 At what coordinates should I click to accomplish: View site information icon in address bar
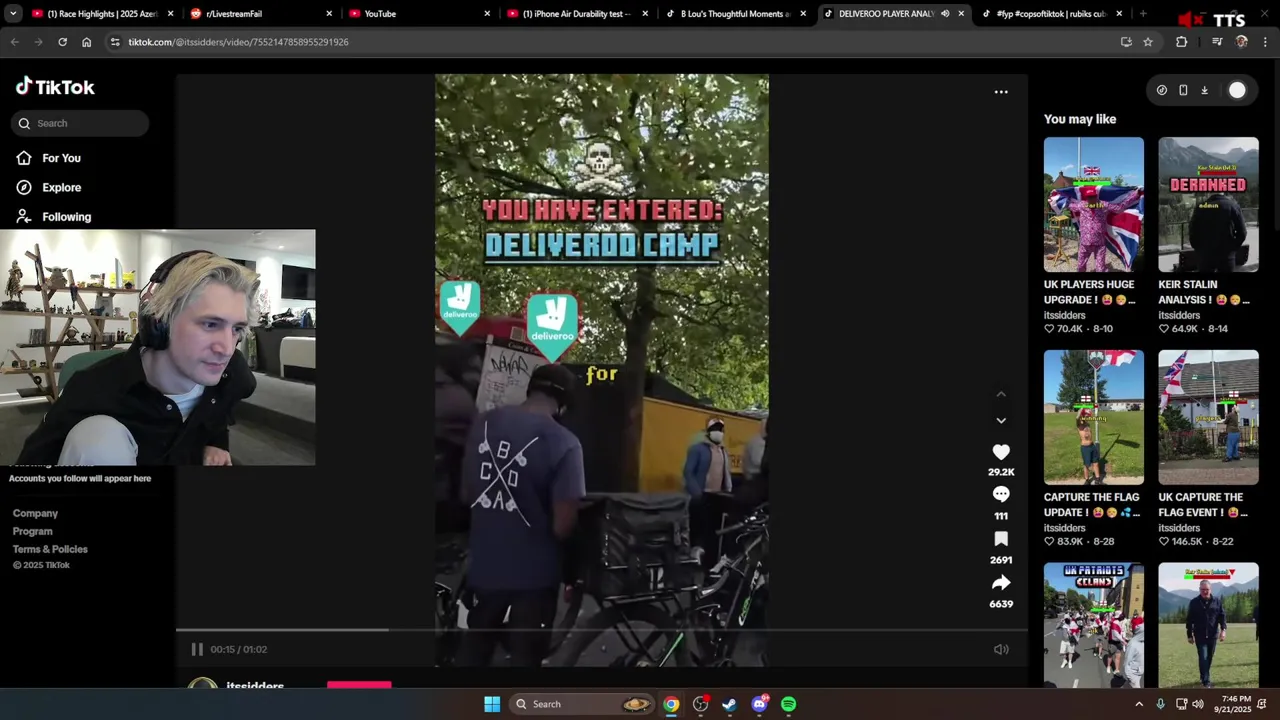tap(115, 42)
